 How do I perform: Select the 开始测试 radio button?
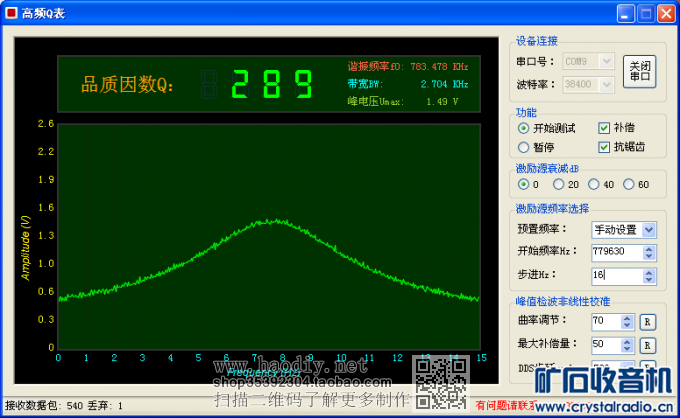point(524,128)
